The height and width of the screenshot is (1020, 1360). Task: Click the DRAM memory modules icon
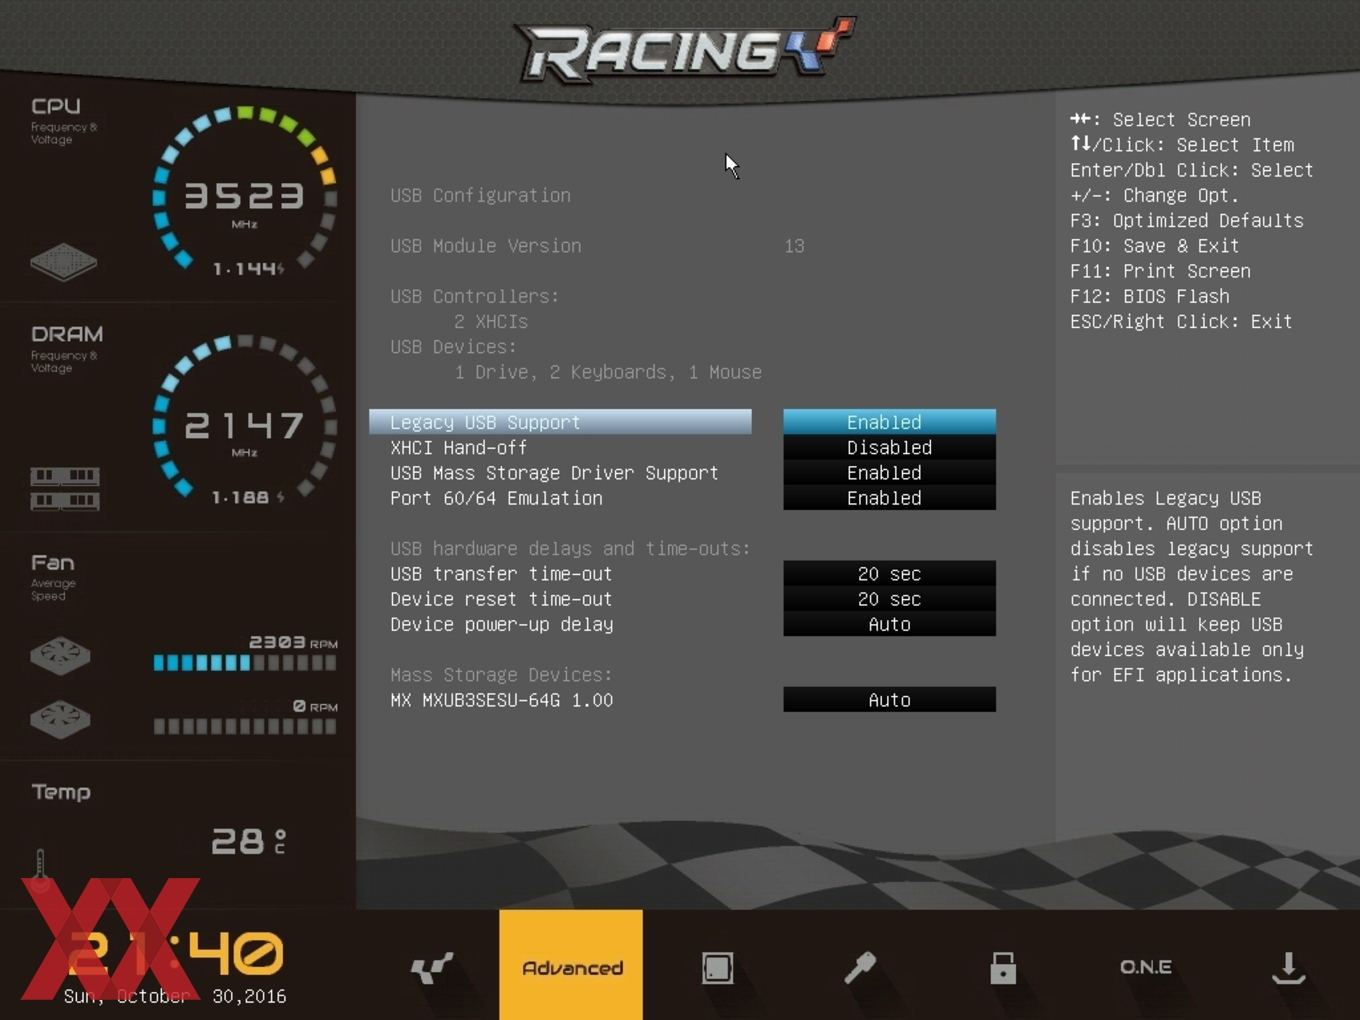click(64, 487)
